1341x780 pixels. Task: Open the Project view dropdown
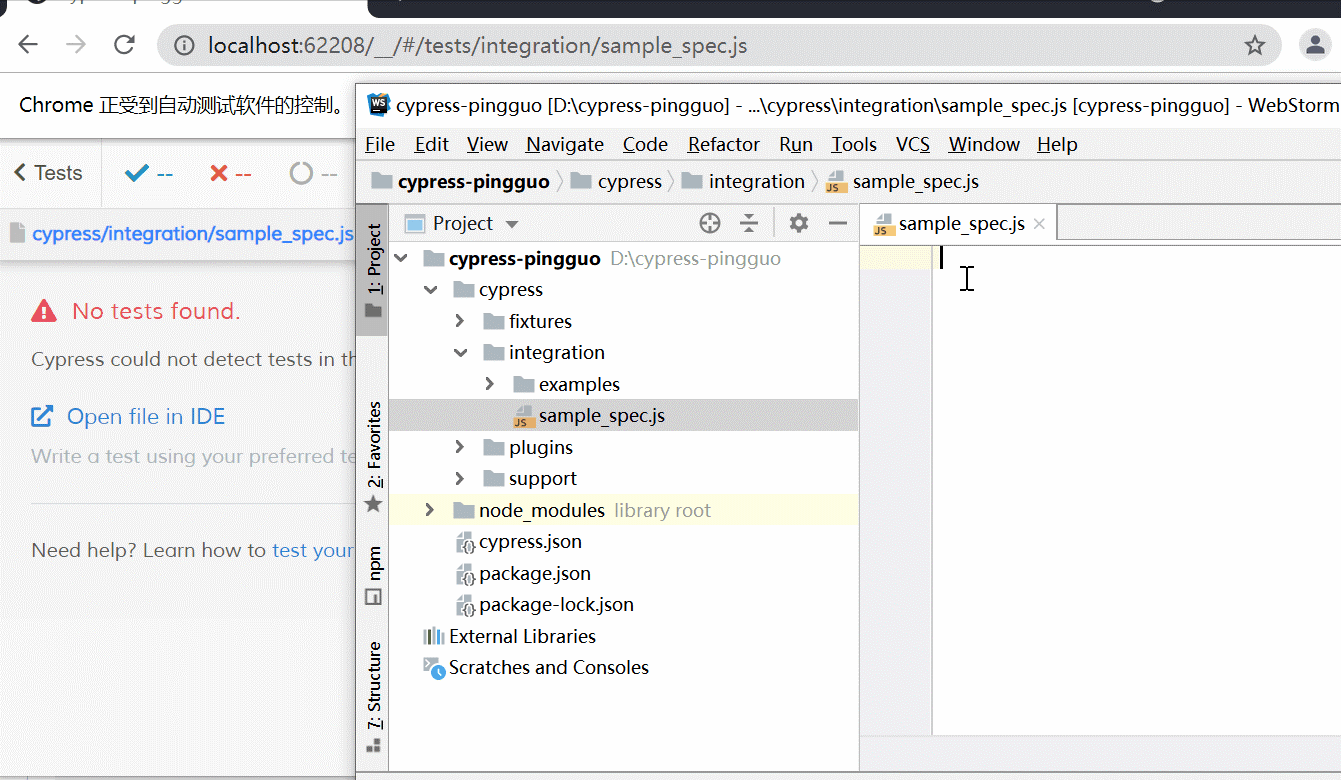pyautogui.click(x=512, y=224)
